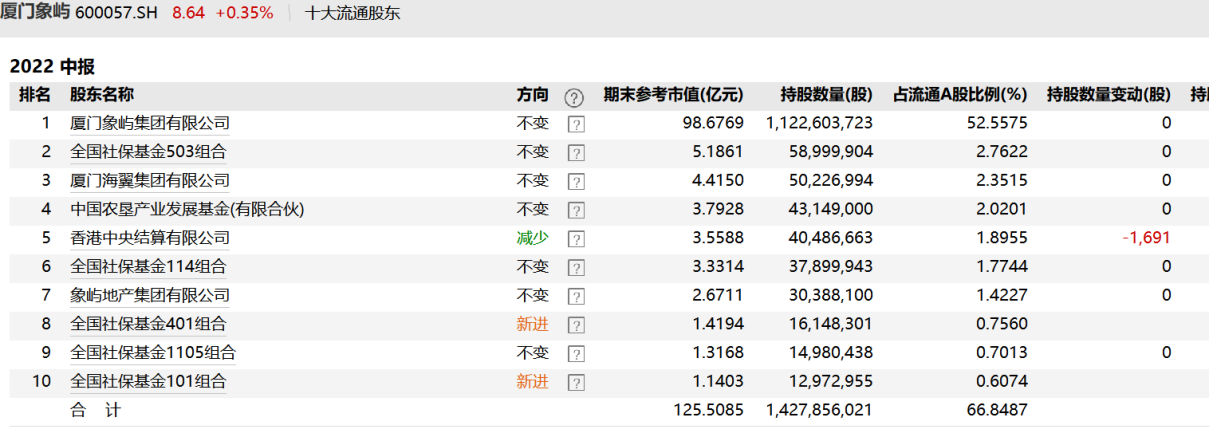Open shareholder link 象屿地产集团有限公司
The image size is (1210, 438).
tap(150, 295)
